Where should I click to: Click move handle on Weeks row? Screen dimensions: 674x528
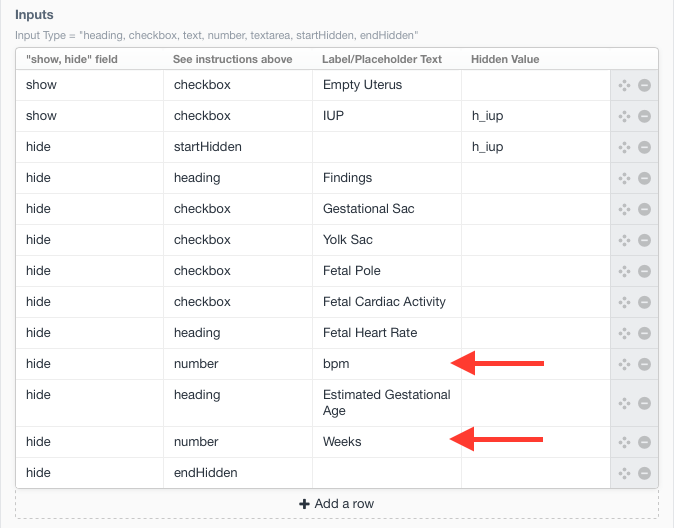coord(624,442)
